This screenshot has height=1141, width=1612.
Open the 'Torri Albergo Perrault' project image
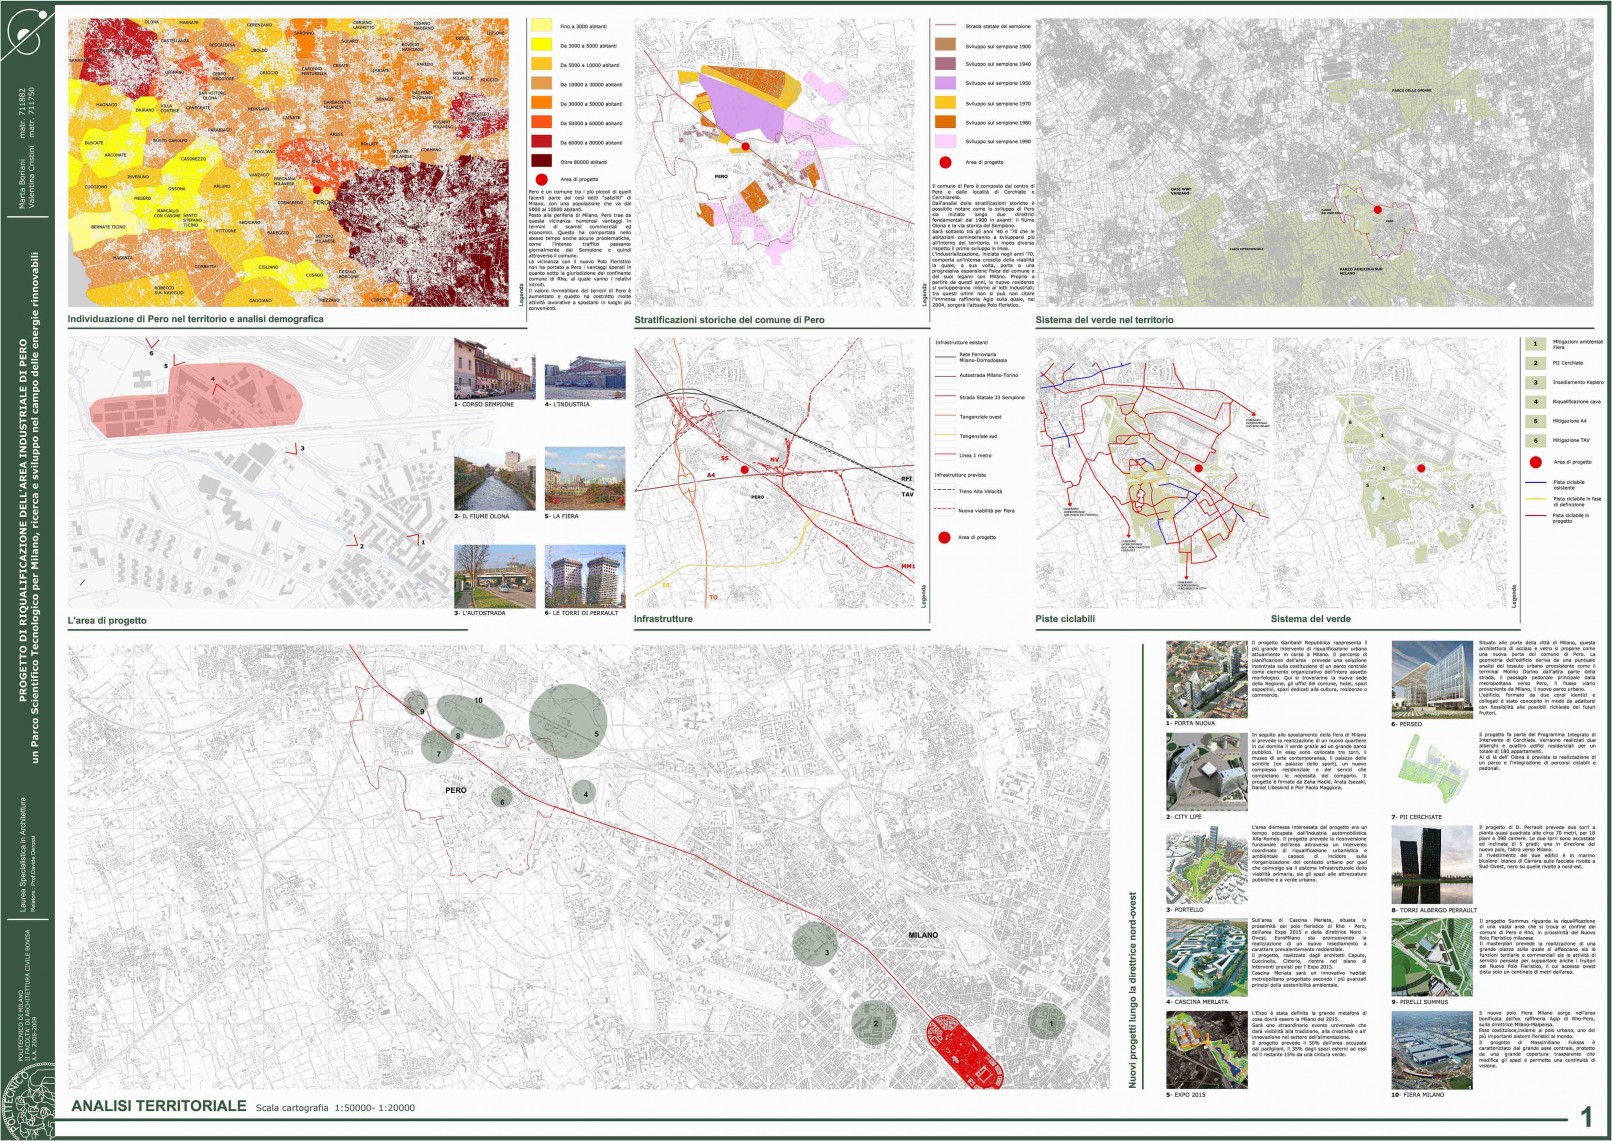tap(1432, 866)
